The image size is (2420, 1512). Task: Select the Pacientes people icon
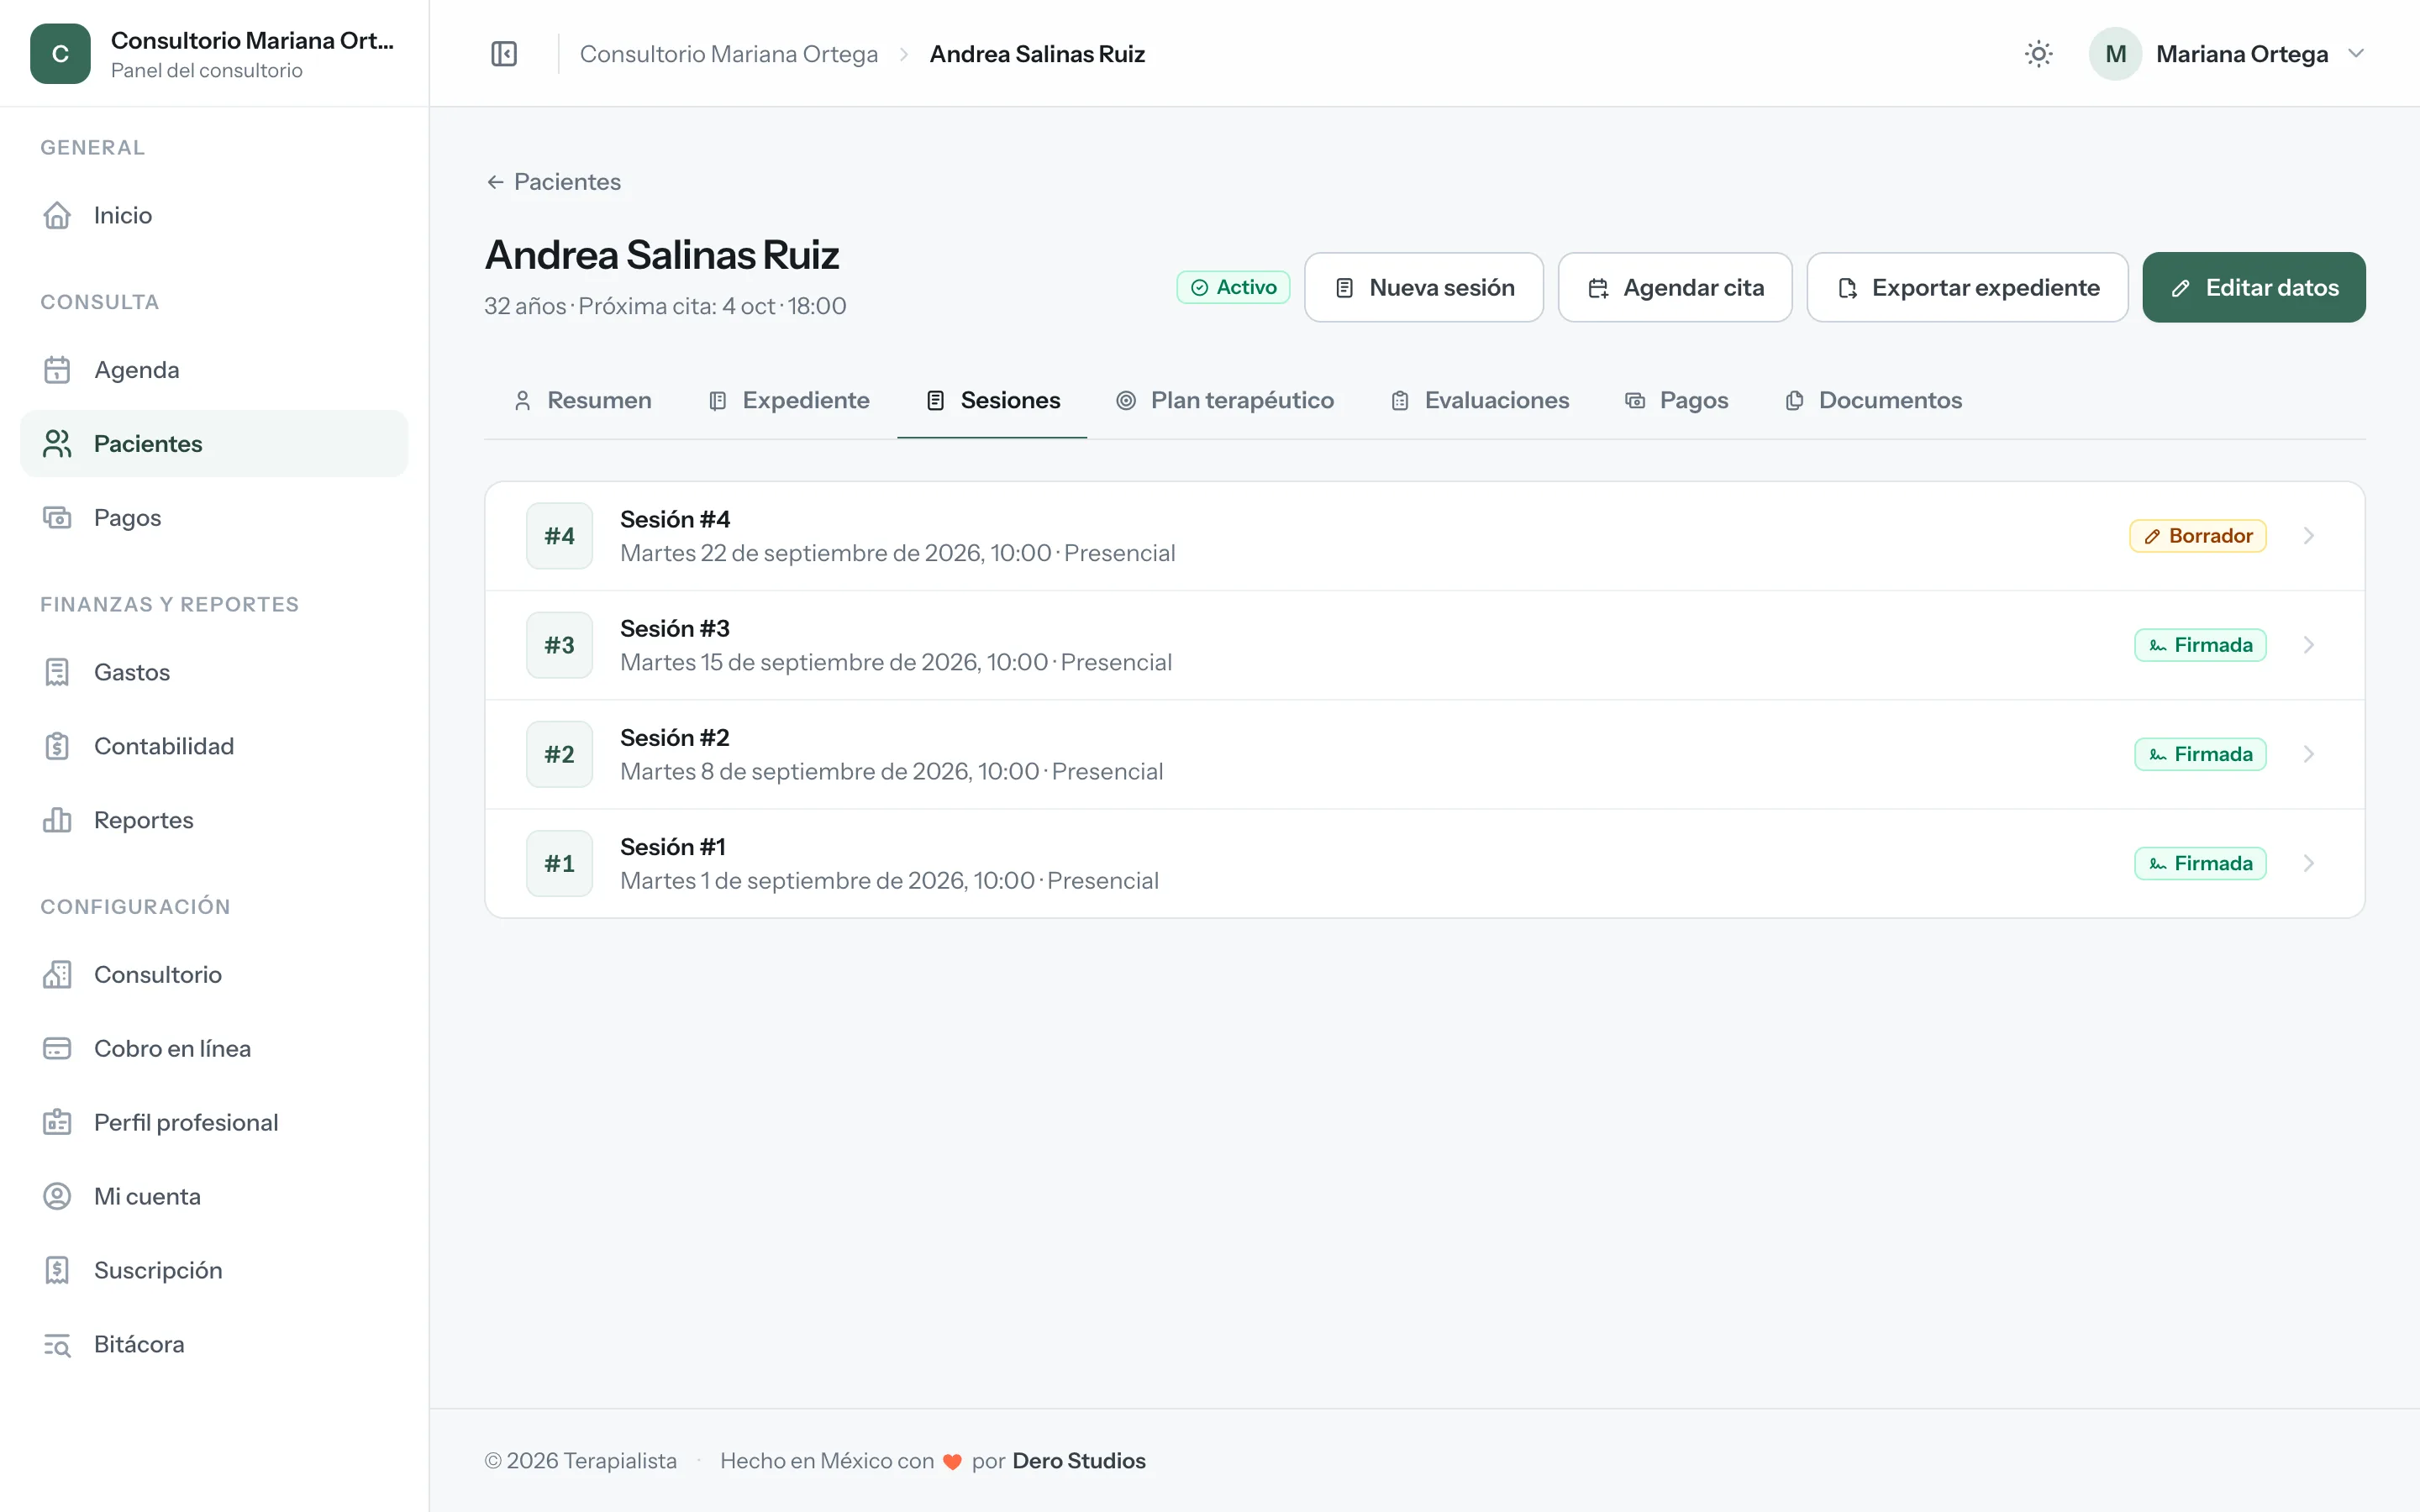[x=57, y=444]
